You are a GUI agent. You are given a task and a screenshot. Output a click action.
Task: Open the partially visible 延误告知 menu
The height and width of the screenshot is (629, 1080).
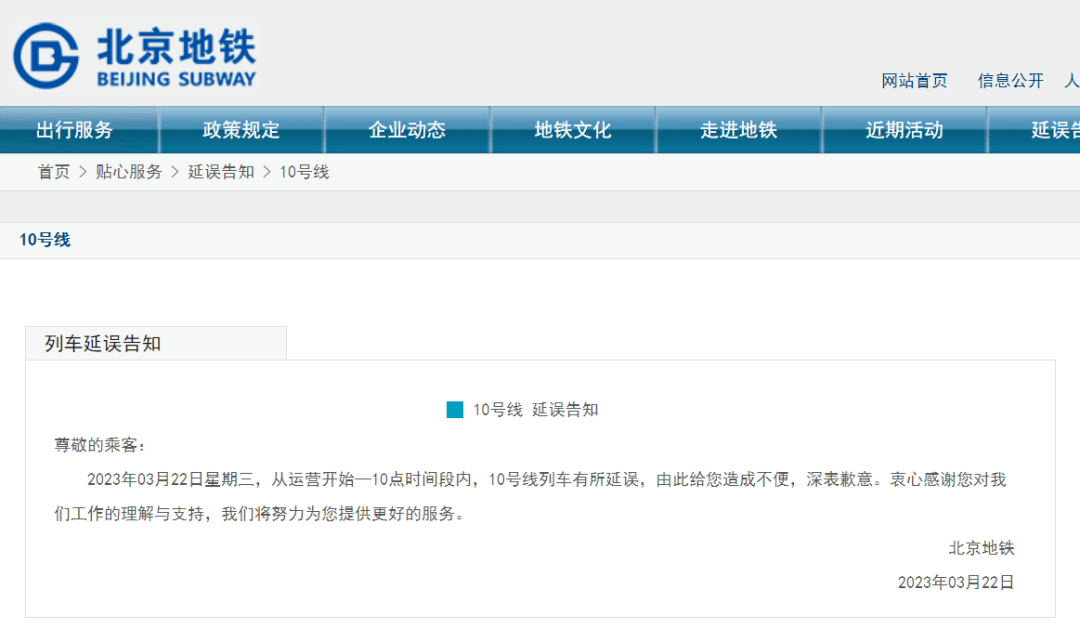(1035, 130)
